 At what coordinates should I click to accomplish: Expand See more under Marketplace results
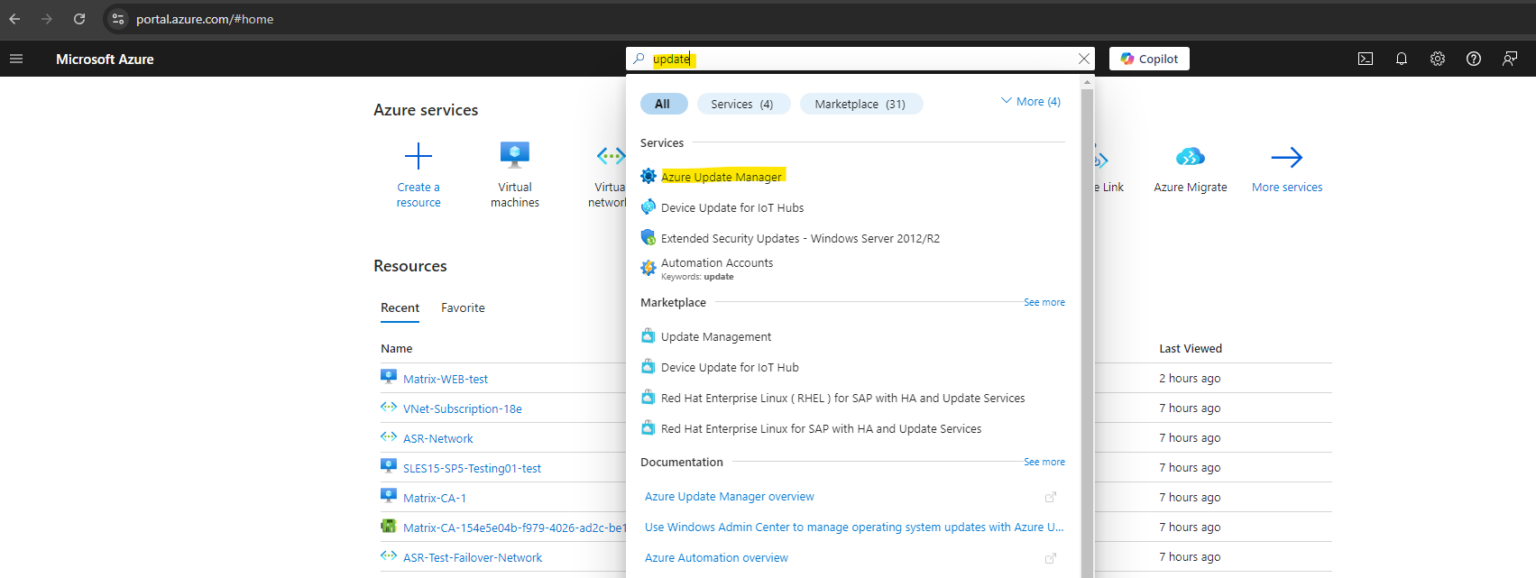pos(1044,301)
